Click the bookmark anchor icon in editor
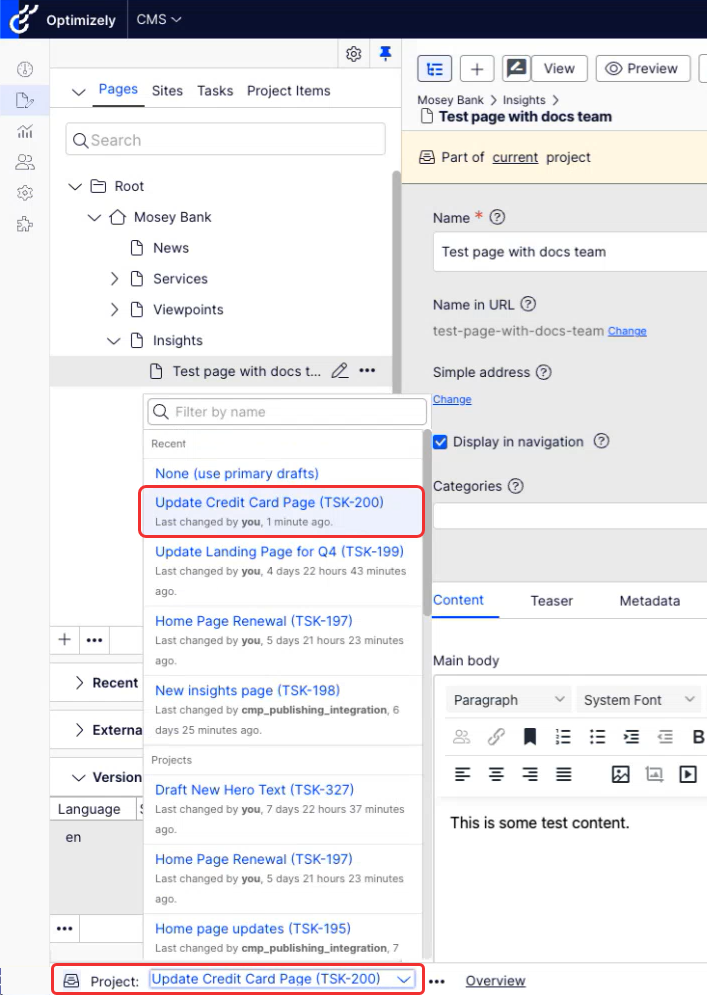 (530, 737)
